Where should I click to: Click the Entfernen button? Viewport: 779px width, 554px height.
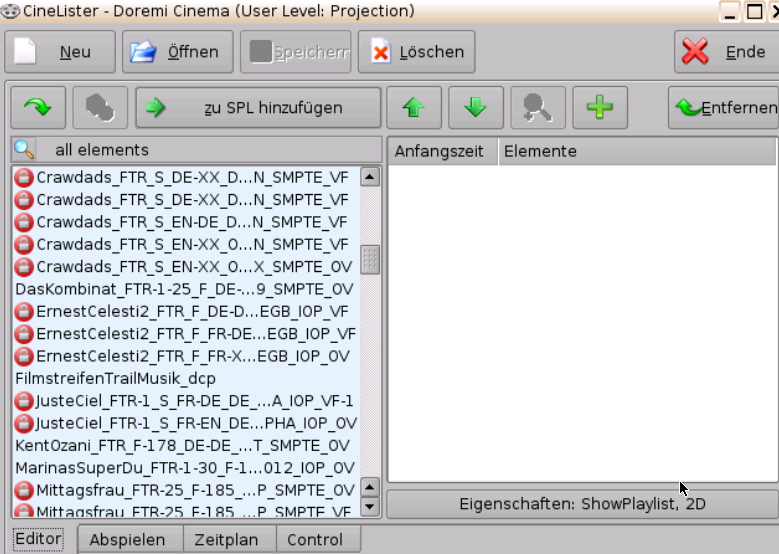point(724,108)
